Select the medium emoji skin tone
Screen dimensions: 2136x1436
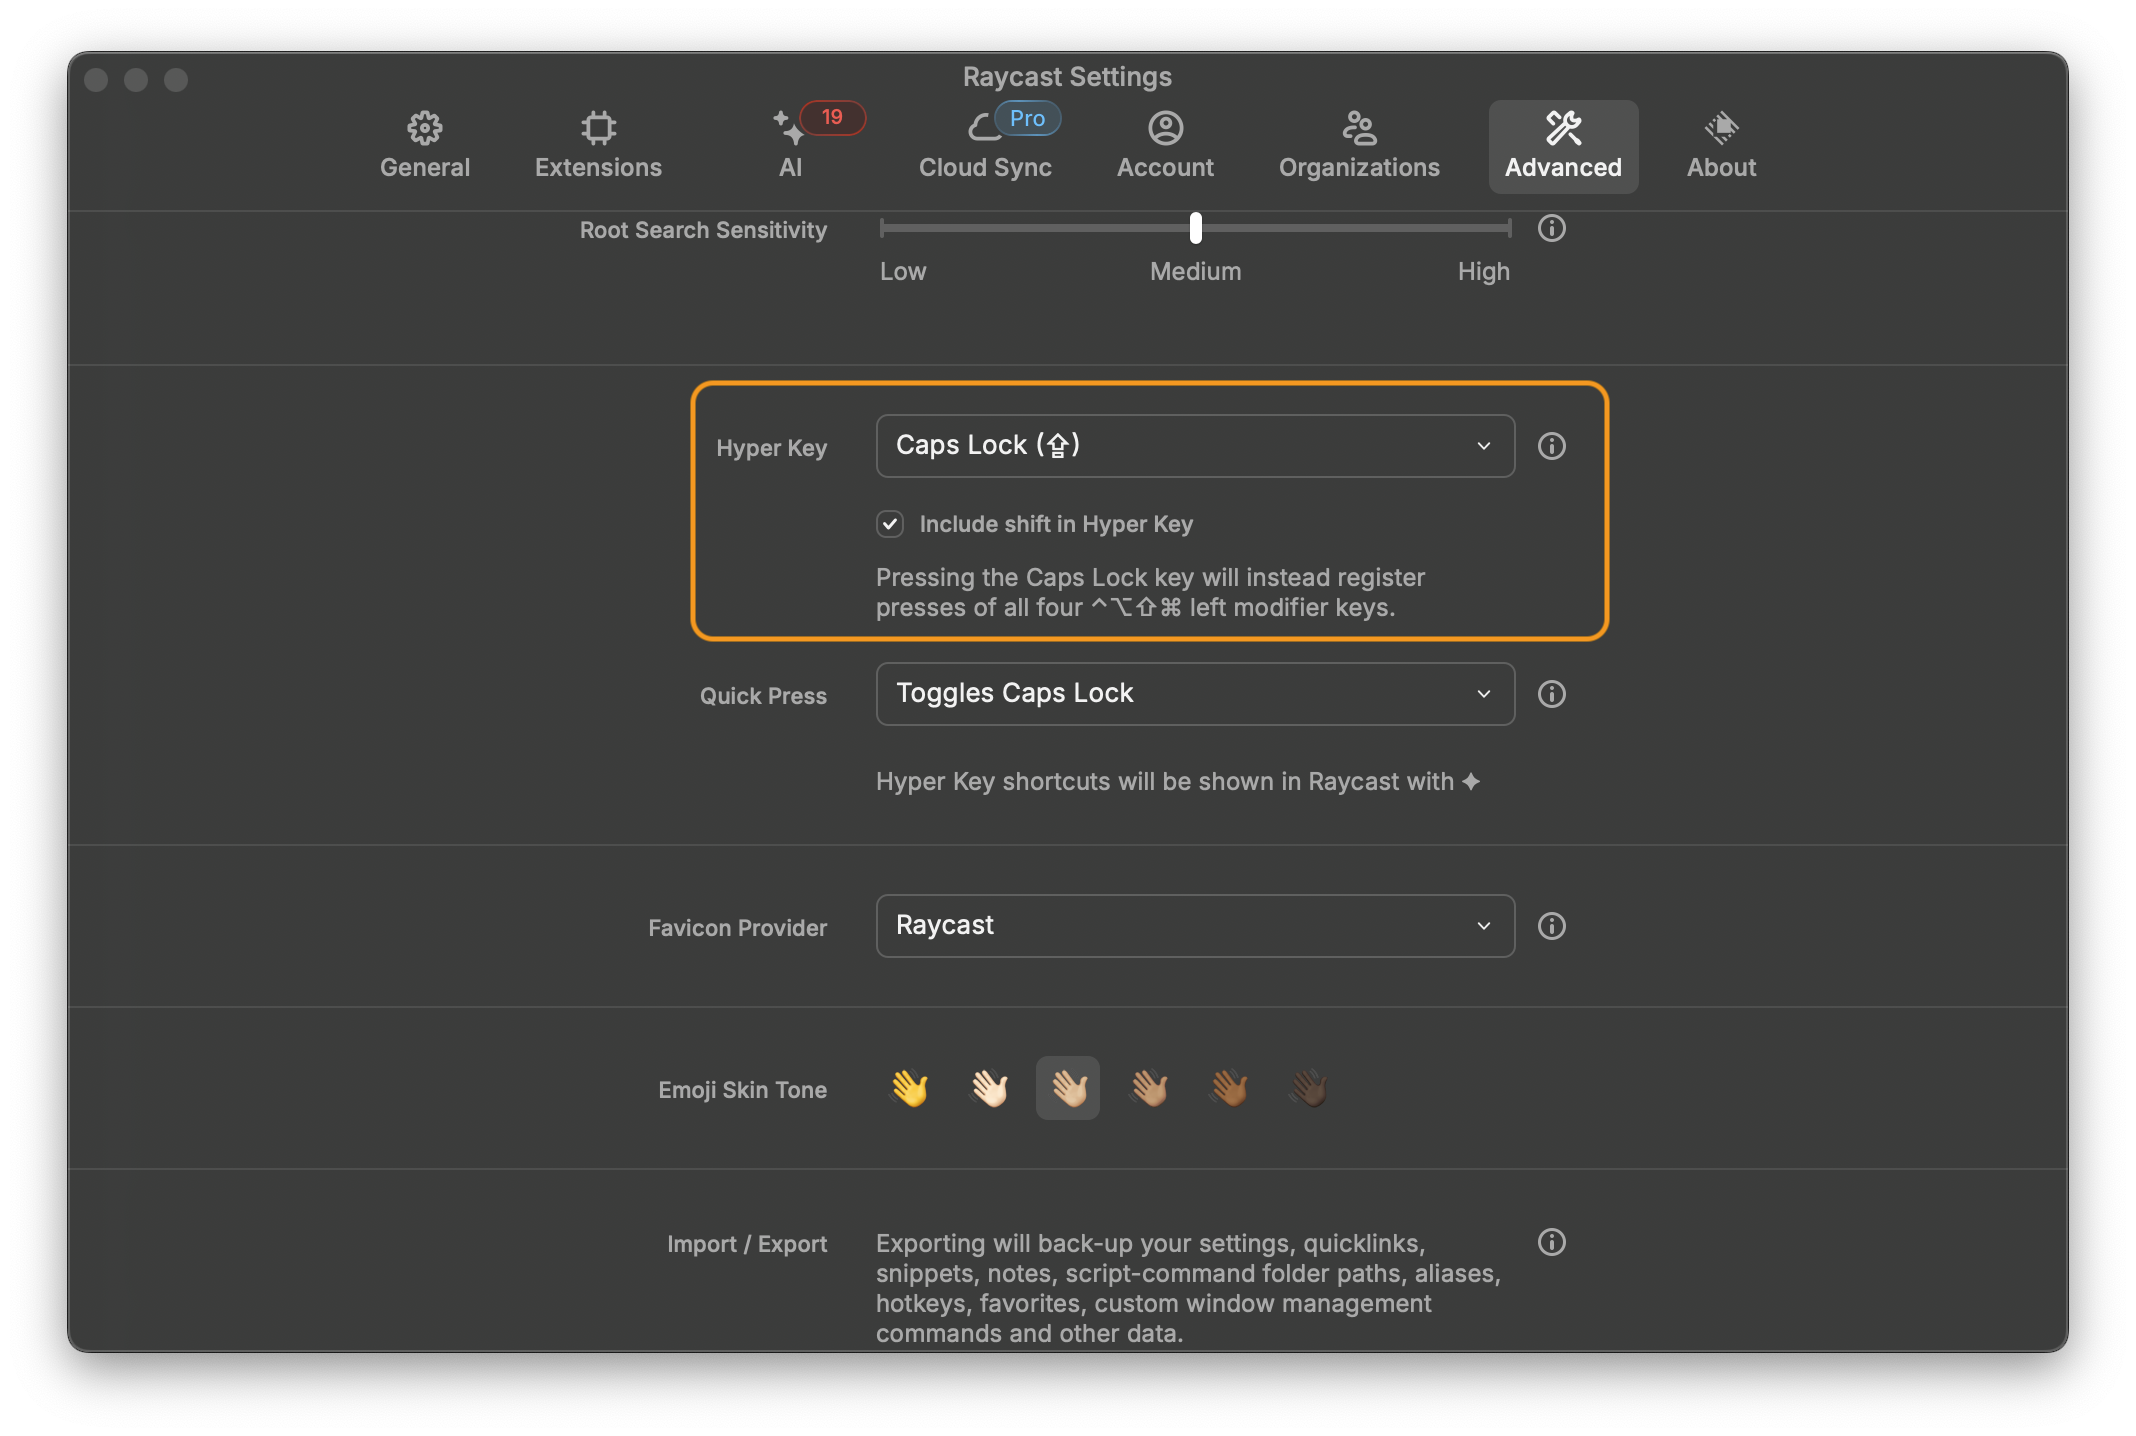pyautogui.click(x=1149, y=1088)
